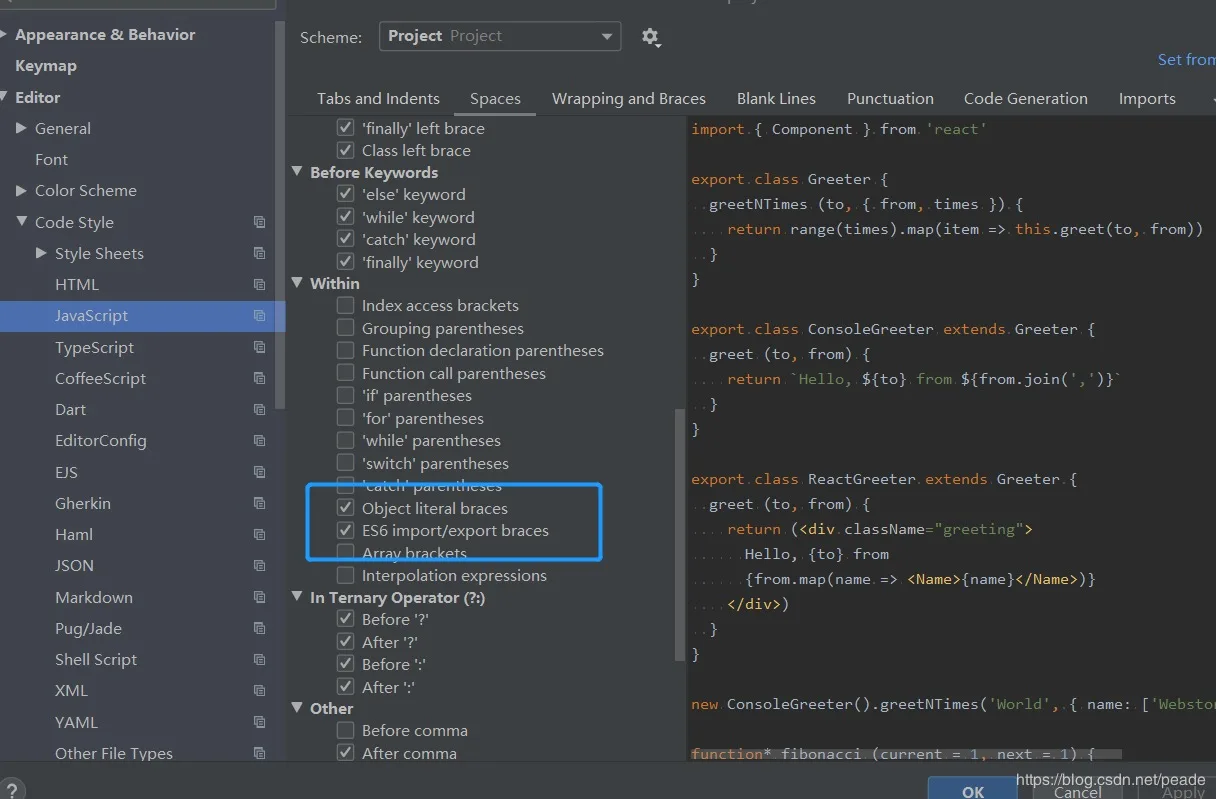Expand the Color Scheme tree node
Screen dimensions: 1216x799
click(22, 190)
